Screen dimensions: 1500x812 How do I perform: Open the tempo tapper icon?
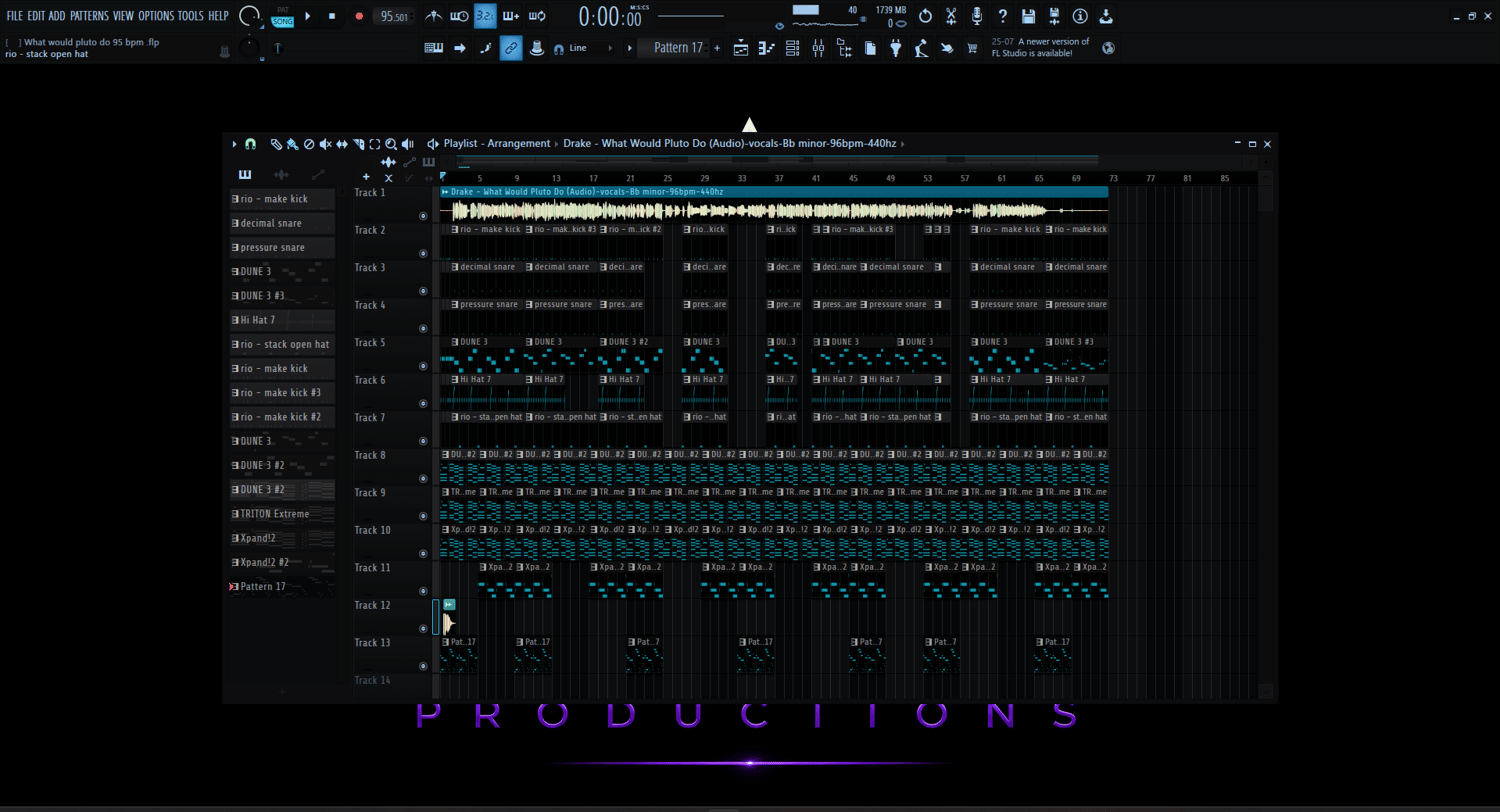point(921,48)
